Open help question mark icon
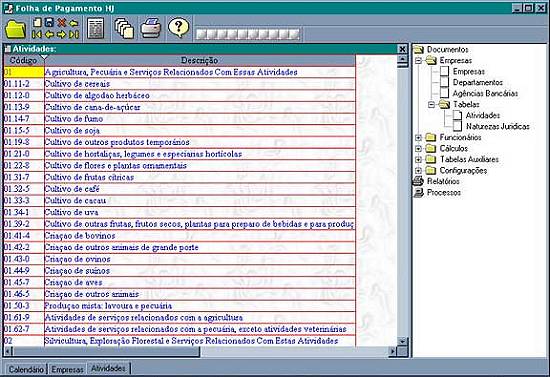This screenshot has width=550, height=377. pyautogui.click(x=178, y=27)
